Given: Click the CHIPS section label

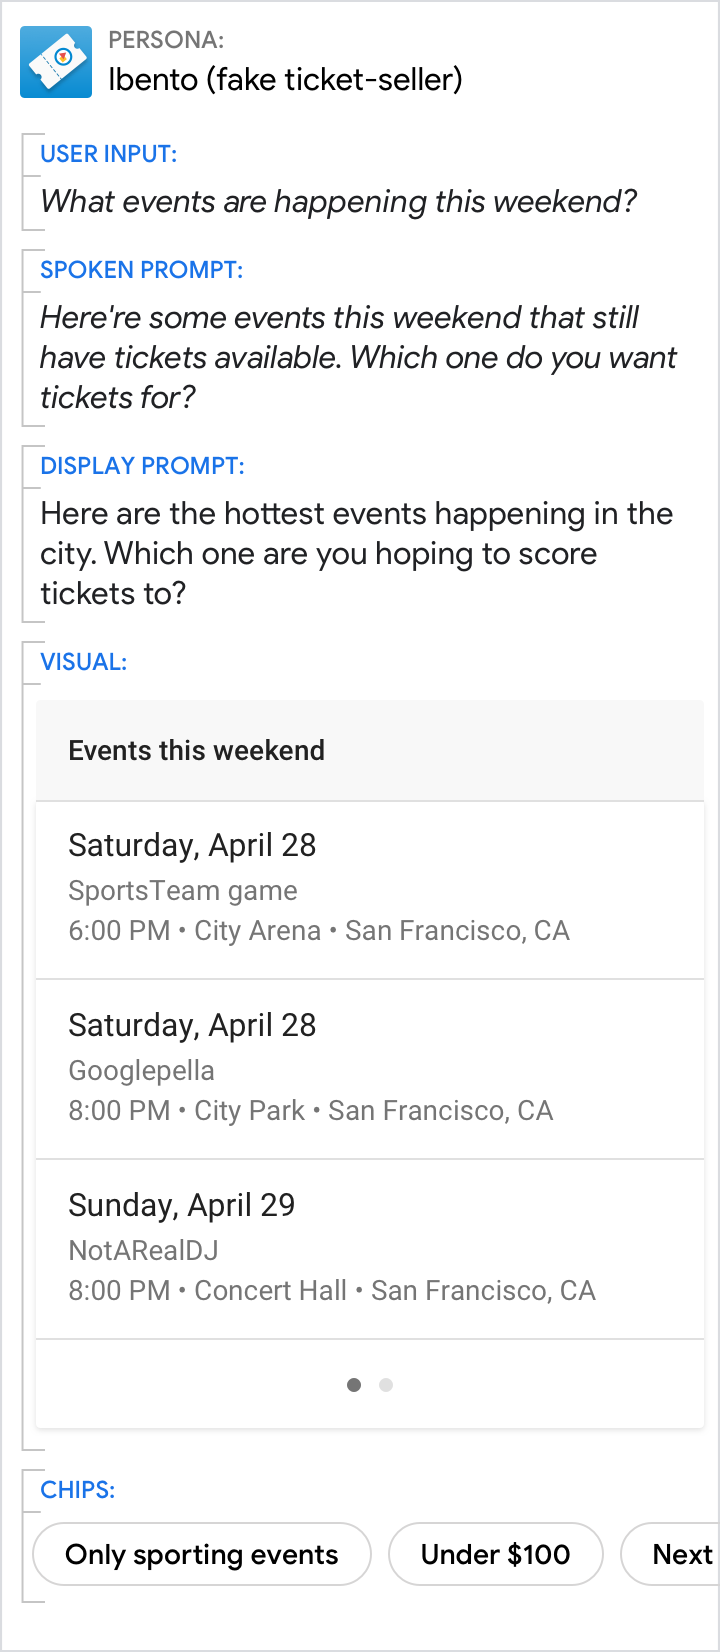Looking at the screenshot, I should (77, 1490).
